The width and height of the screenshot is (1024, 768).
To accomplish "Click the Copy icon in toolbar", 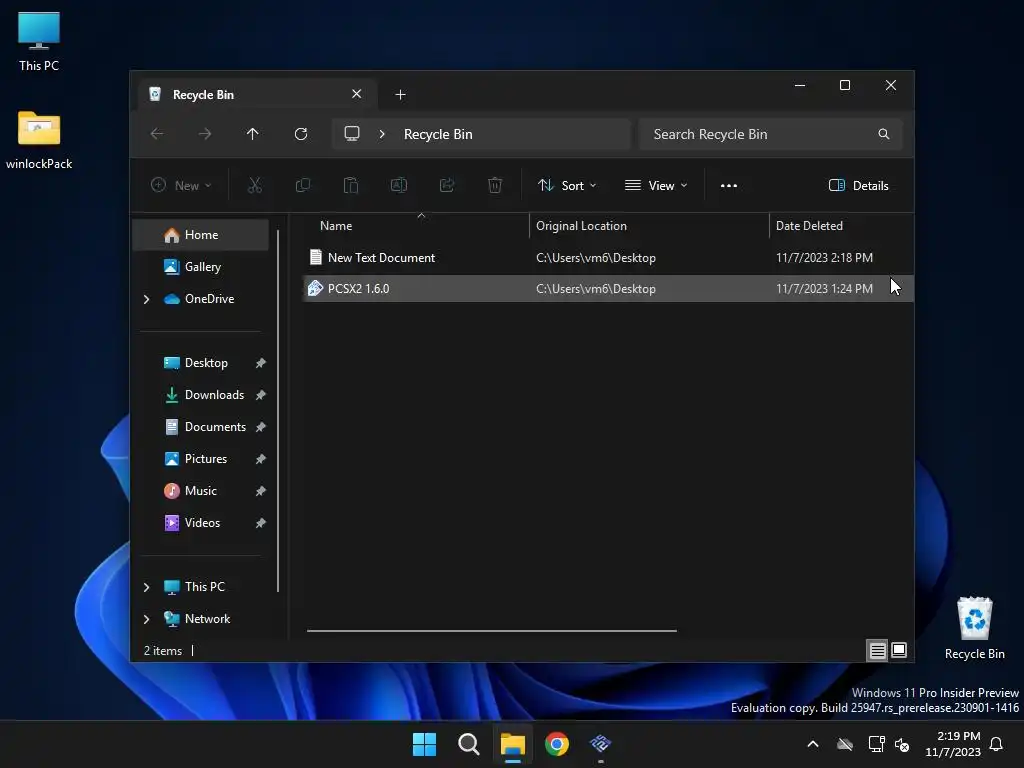I will pyautogui.click(x=302, y=185).
